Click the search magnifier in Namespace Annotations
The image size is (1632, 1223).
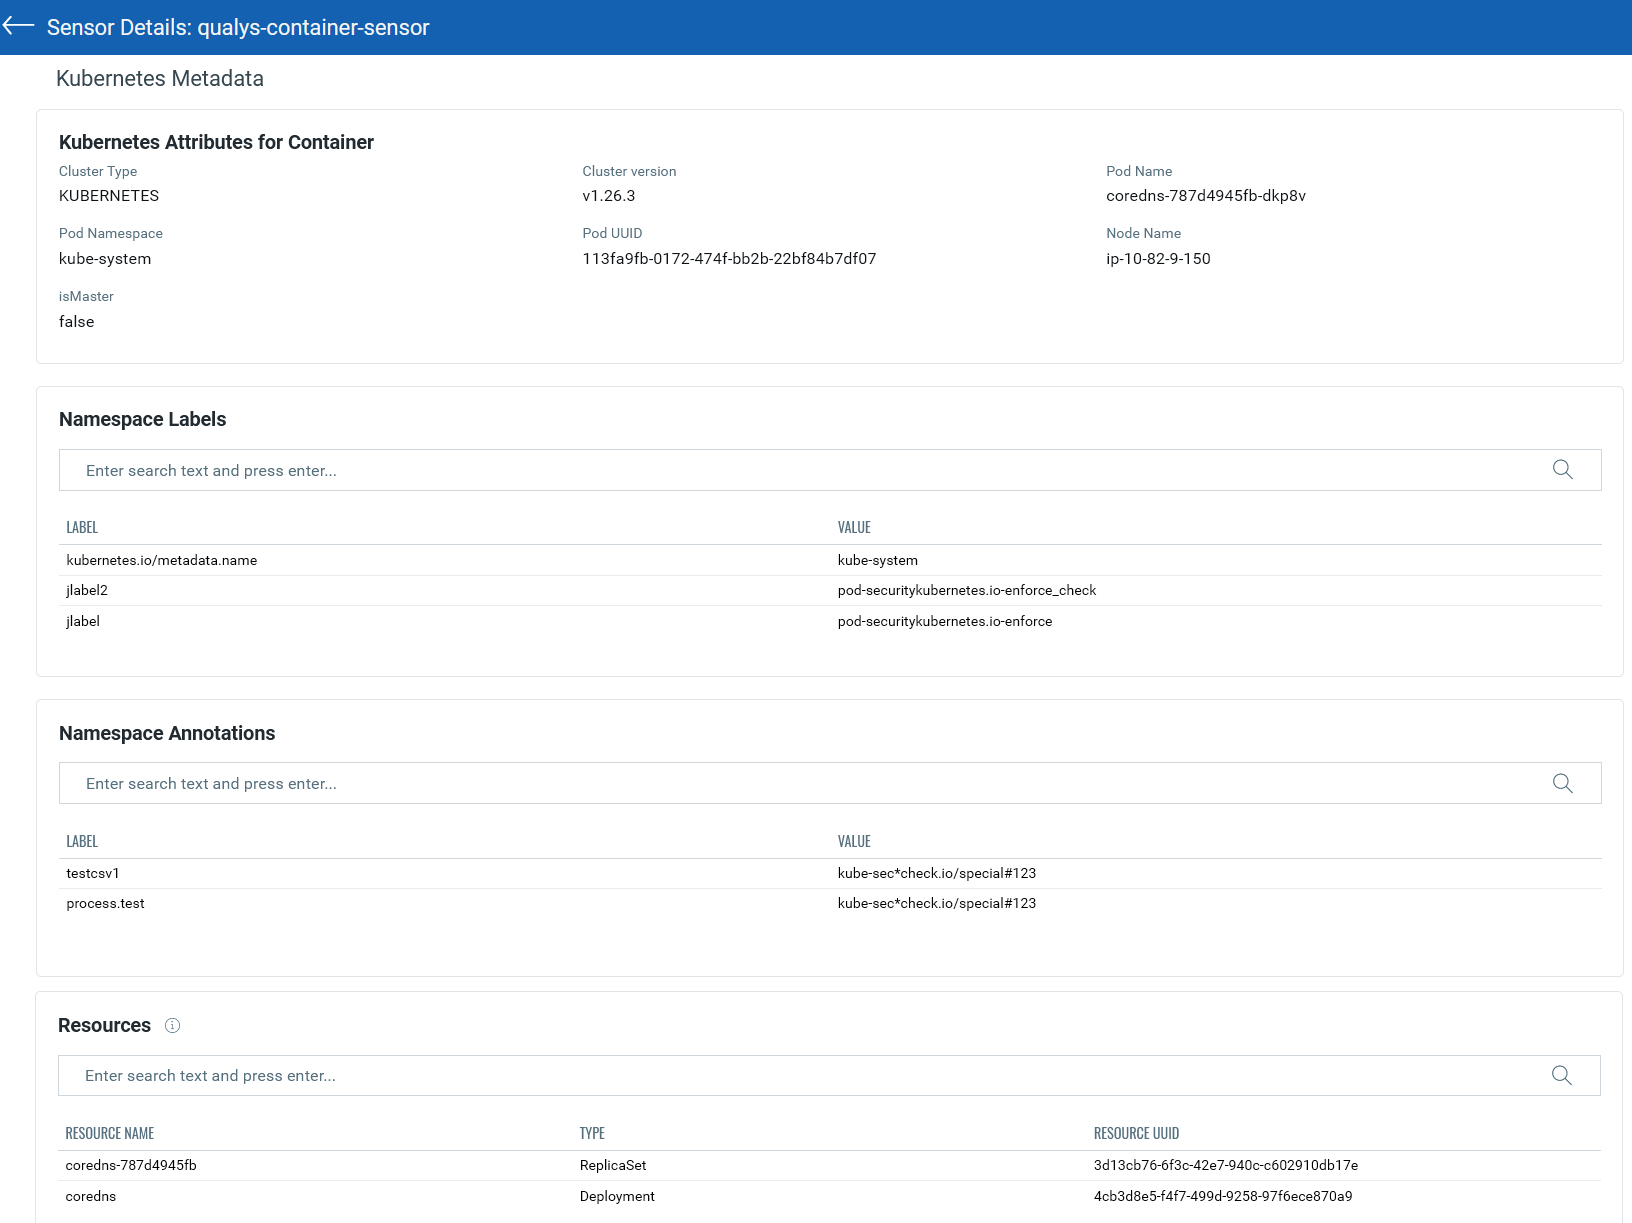1563,783
